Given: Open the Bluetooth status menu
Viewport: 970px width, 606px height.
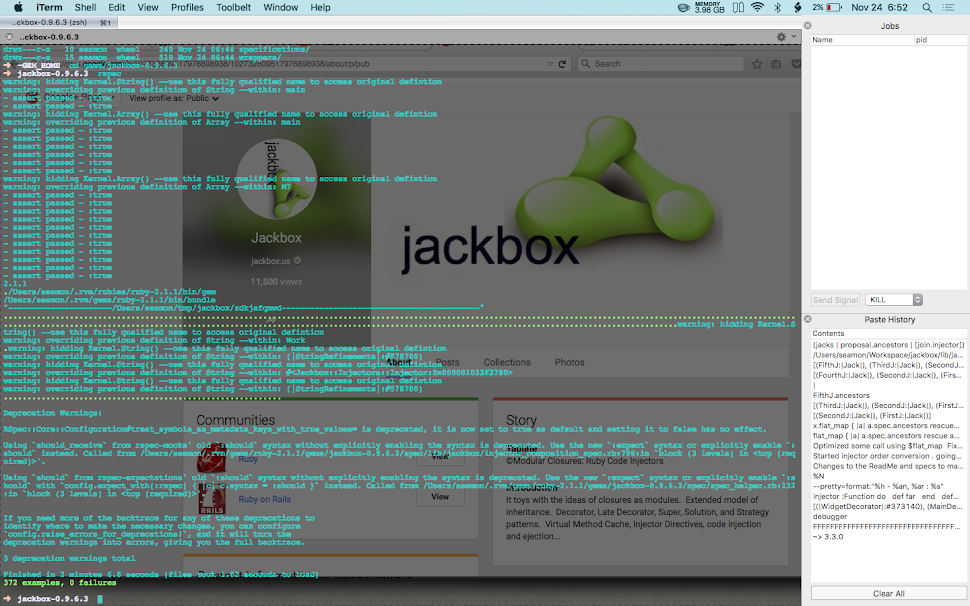Looking at the screenshot, I should [x=778, y=7].
